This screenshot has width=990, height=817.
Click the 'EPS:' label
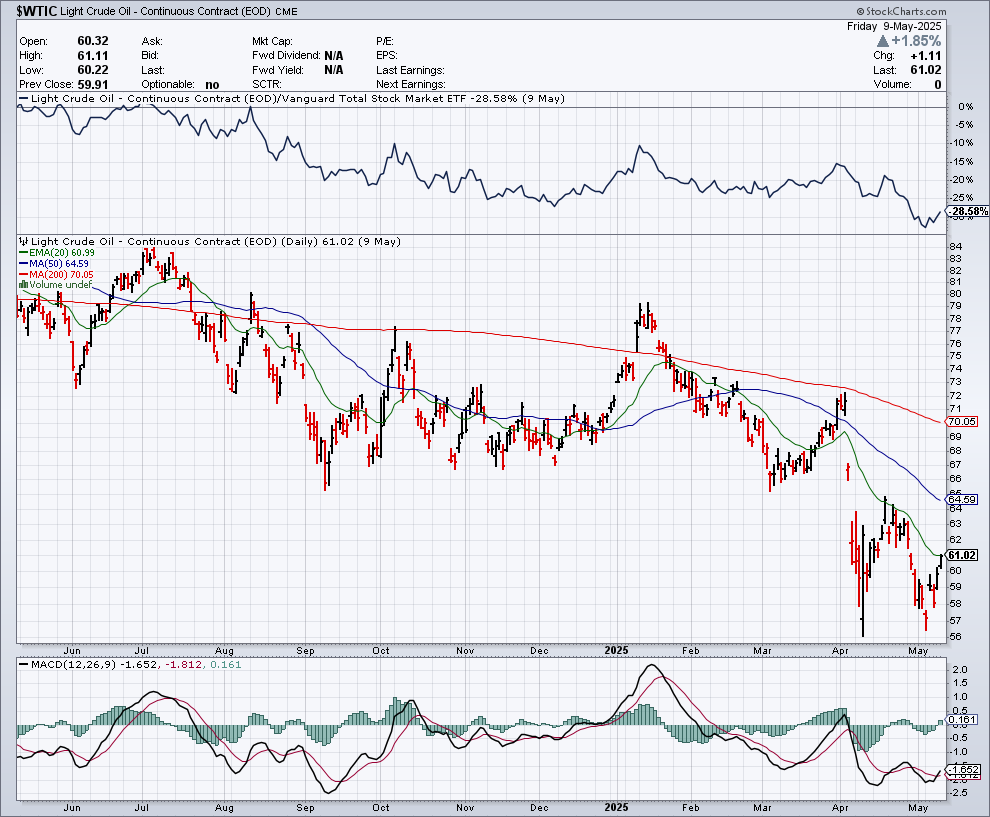386,56
